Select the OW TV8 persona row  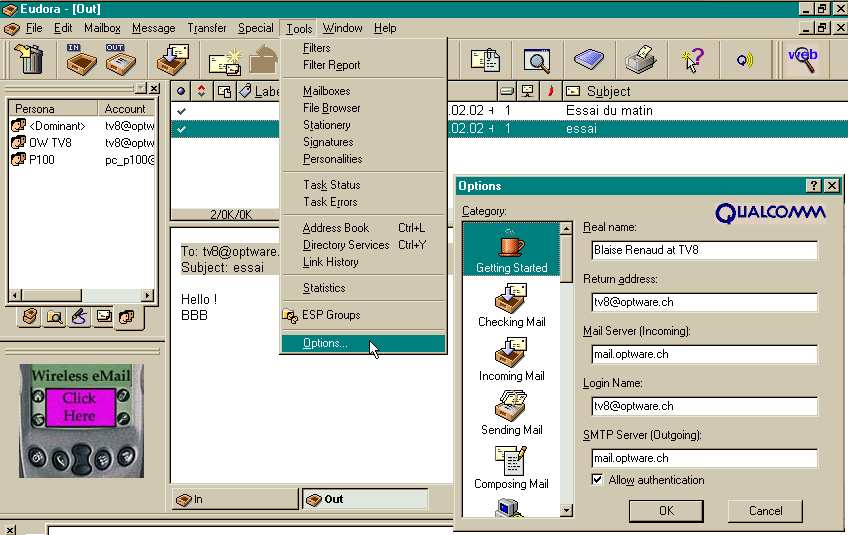(82, 143)
